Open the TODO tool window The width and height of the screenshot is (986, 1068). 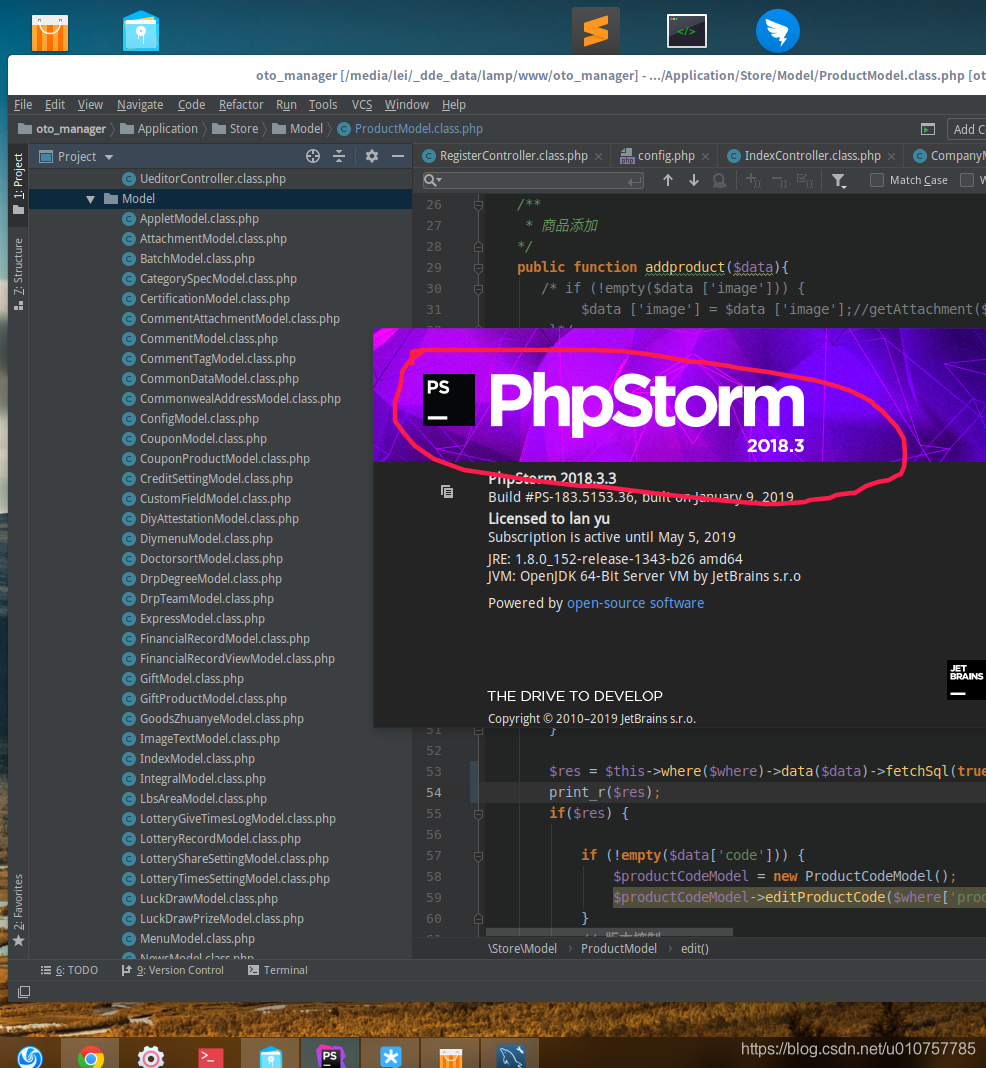(69, 970)
